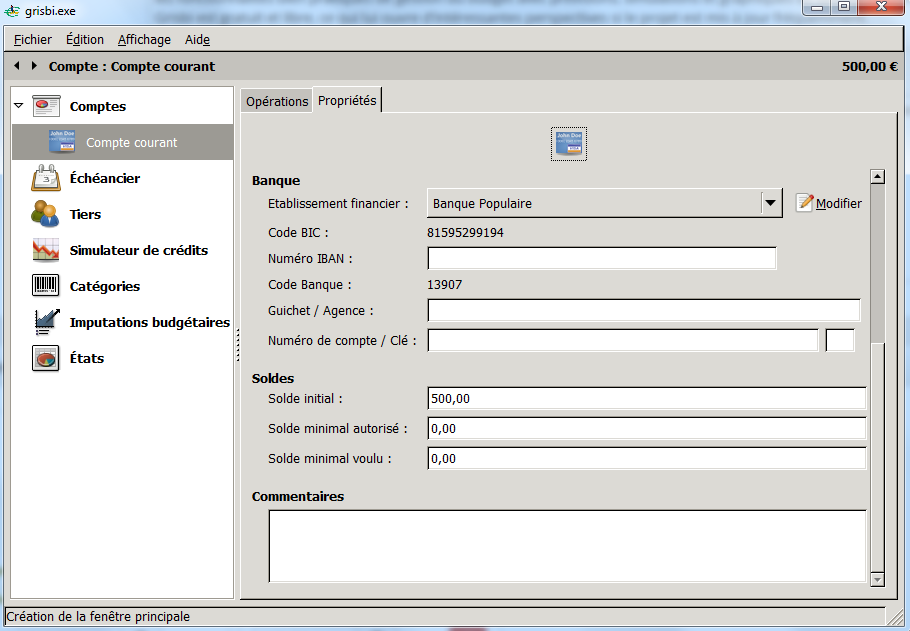
Task: Select Catégories in the sidebar
Action: (x=104, y=286)
